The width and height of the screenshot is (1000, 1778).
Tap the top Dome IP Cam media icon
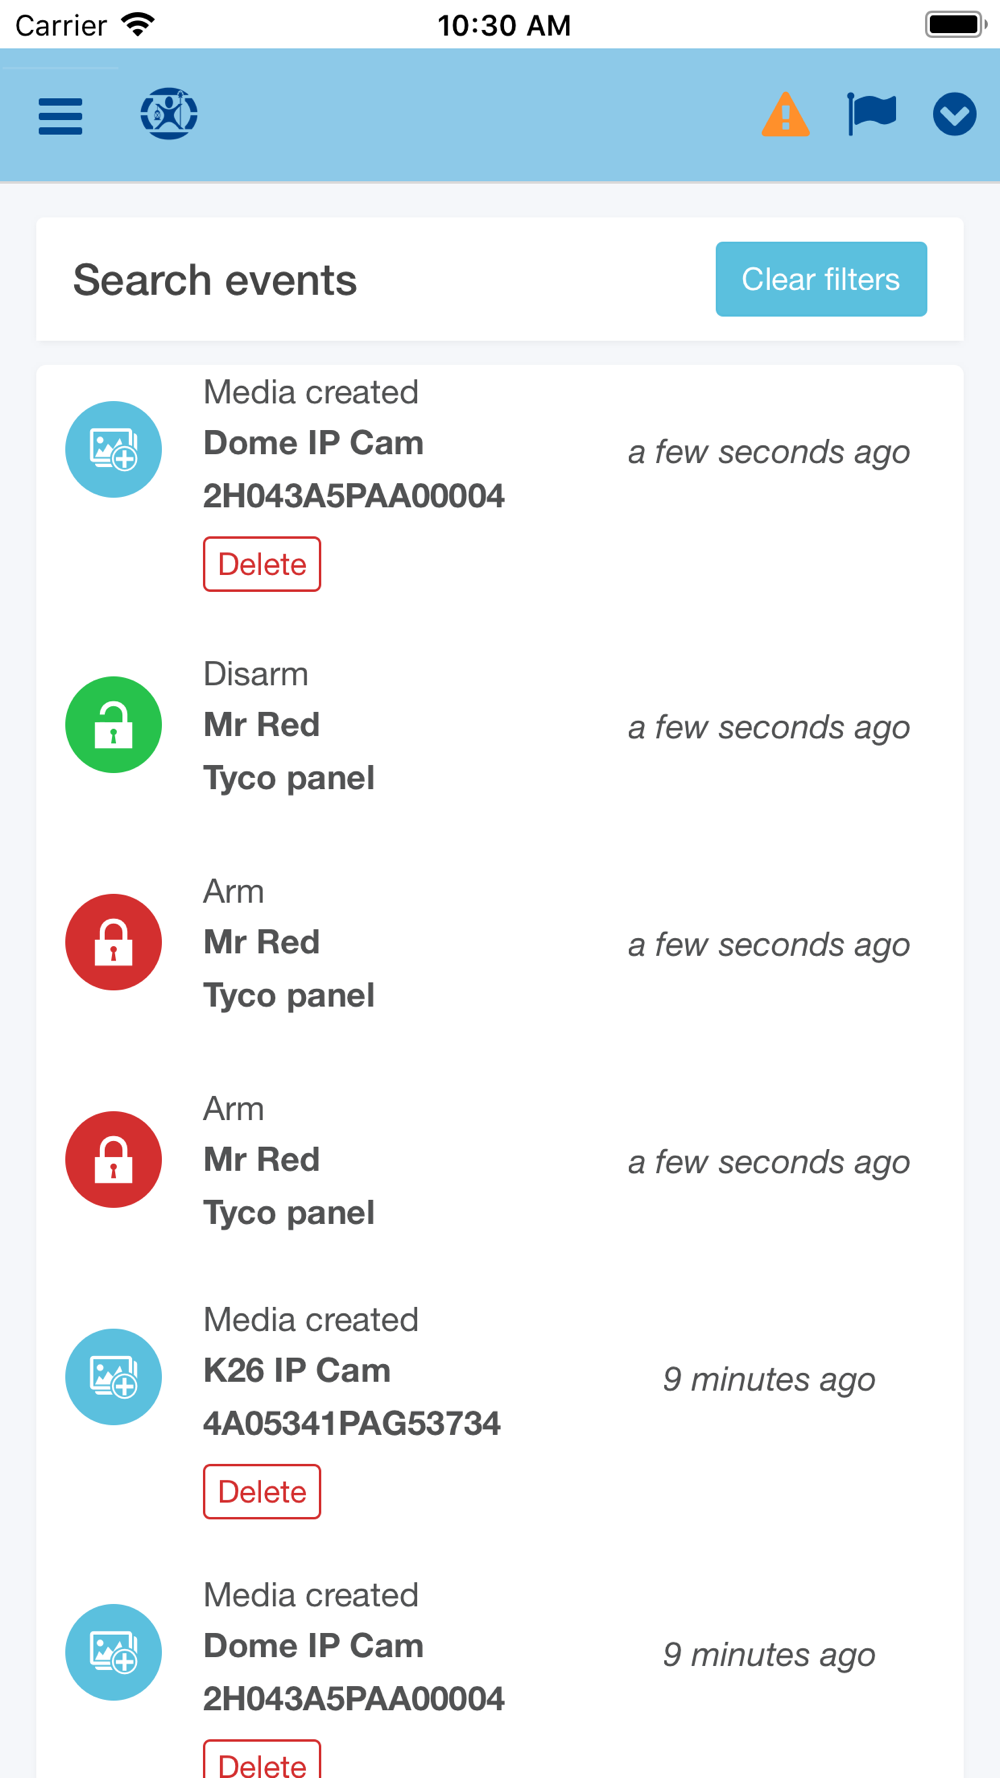coord(113,450)
